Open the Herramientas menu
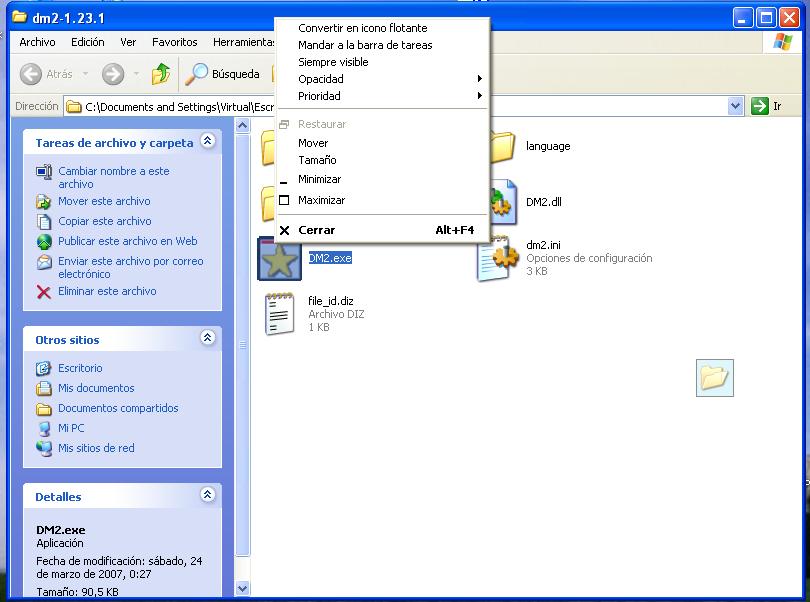This screenshot has height=602, width=810. tap(243, 42)
